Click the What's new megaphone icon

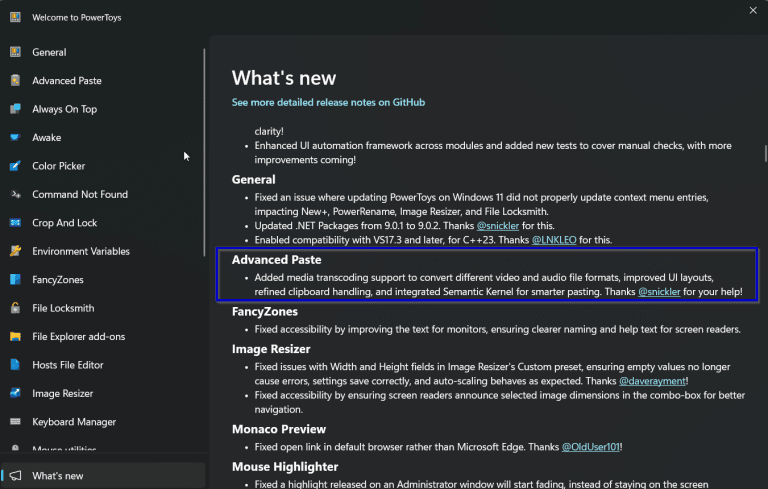15,475
